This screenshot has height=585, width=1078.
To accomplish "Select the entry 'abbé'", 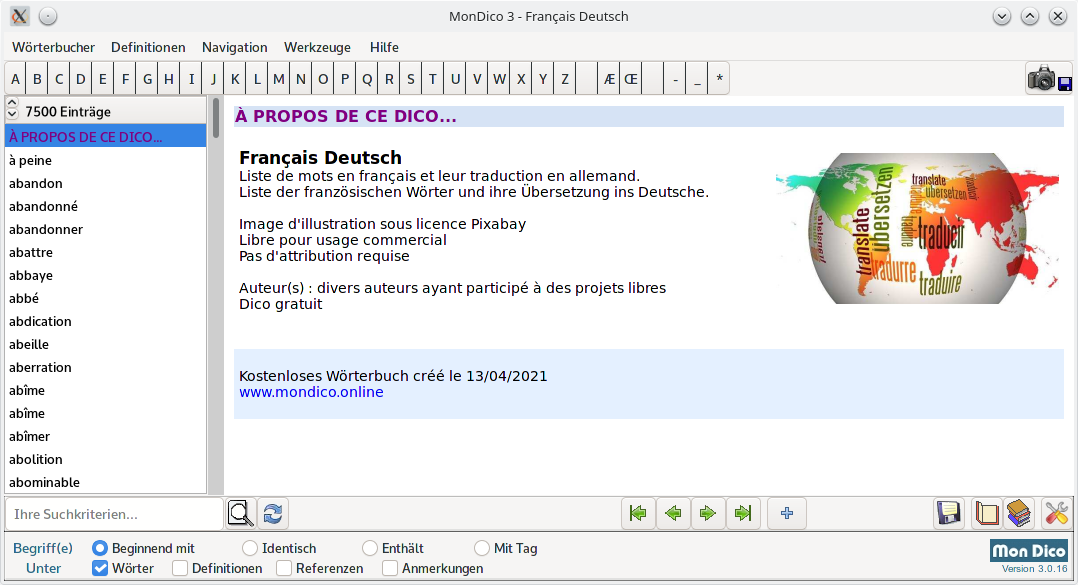I will (106, 298).
